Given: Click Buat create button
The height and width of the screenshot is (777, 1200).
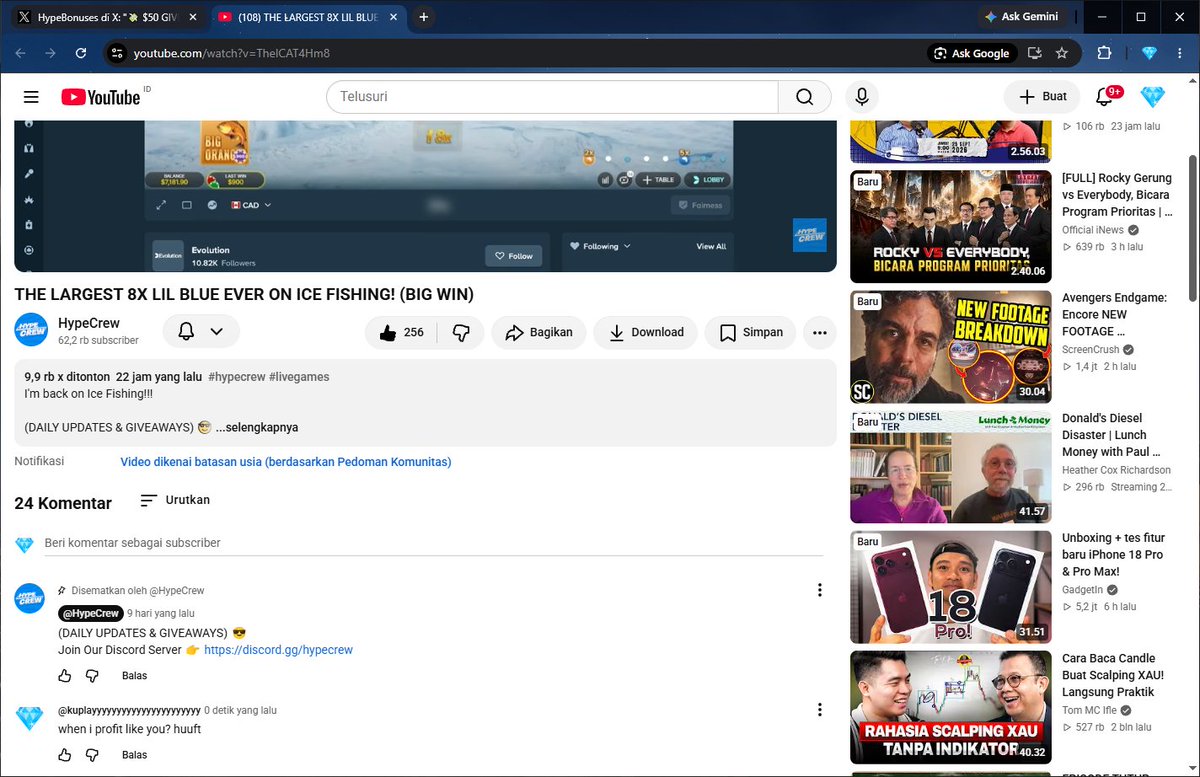Looking at the screenshot, I should (1042, 97).
